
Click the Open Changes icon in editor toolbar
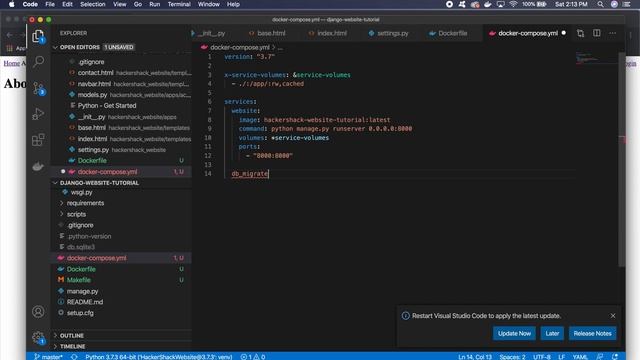click(x=580, y=33)
